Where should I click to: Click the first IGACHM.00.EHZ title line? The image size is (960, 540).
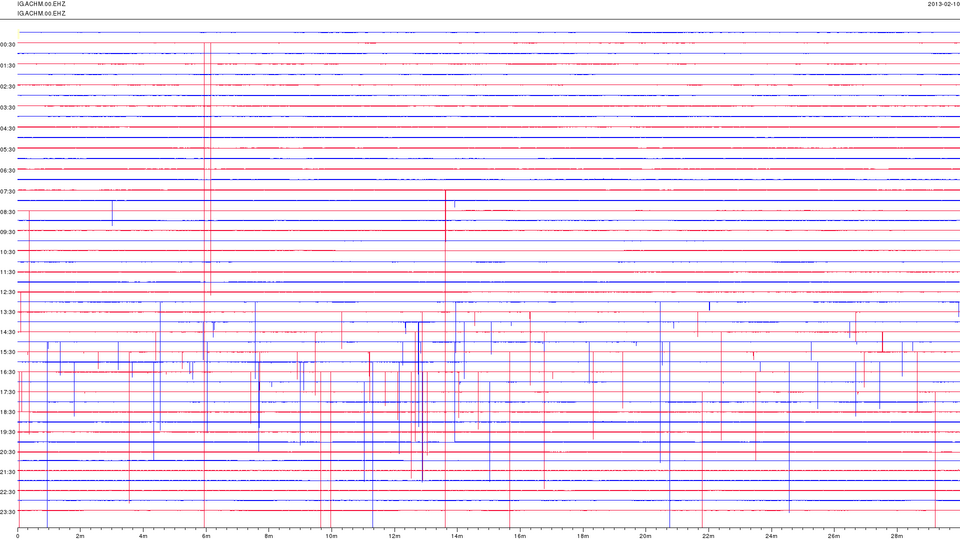[42, 4]
